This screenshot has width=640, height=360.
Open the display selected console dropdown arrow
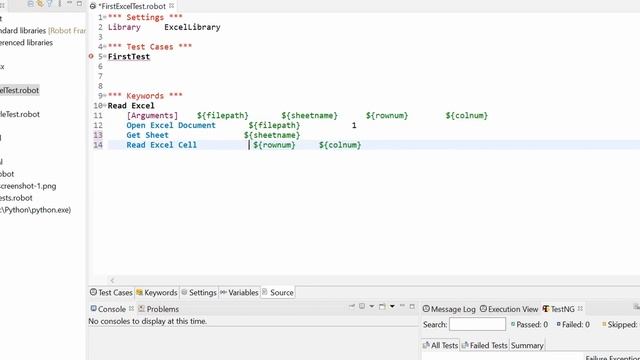coord(372,306)
